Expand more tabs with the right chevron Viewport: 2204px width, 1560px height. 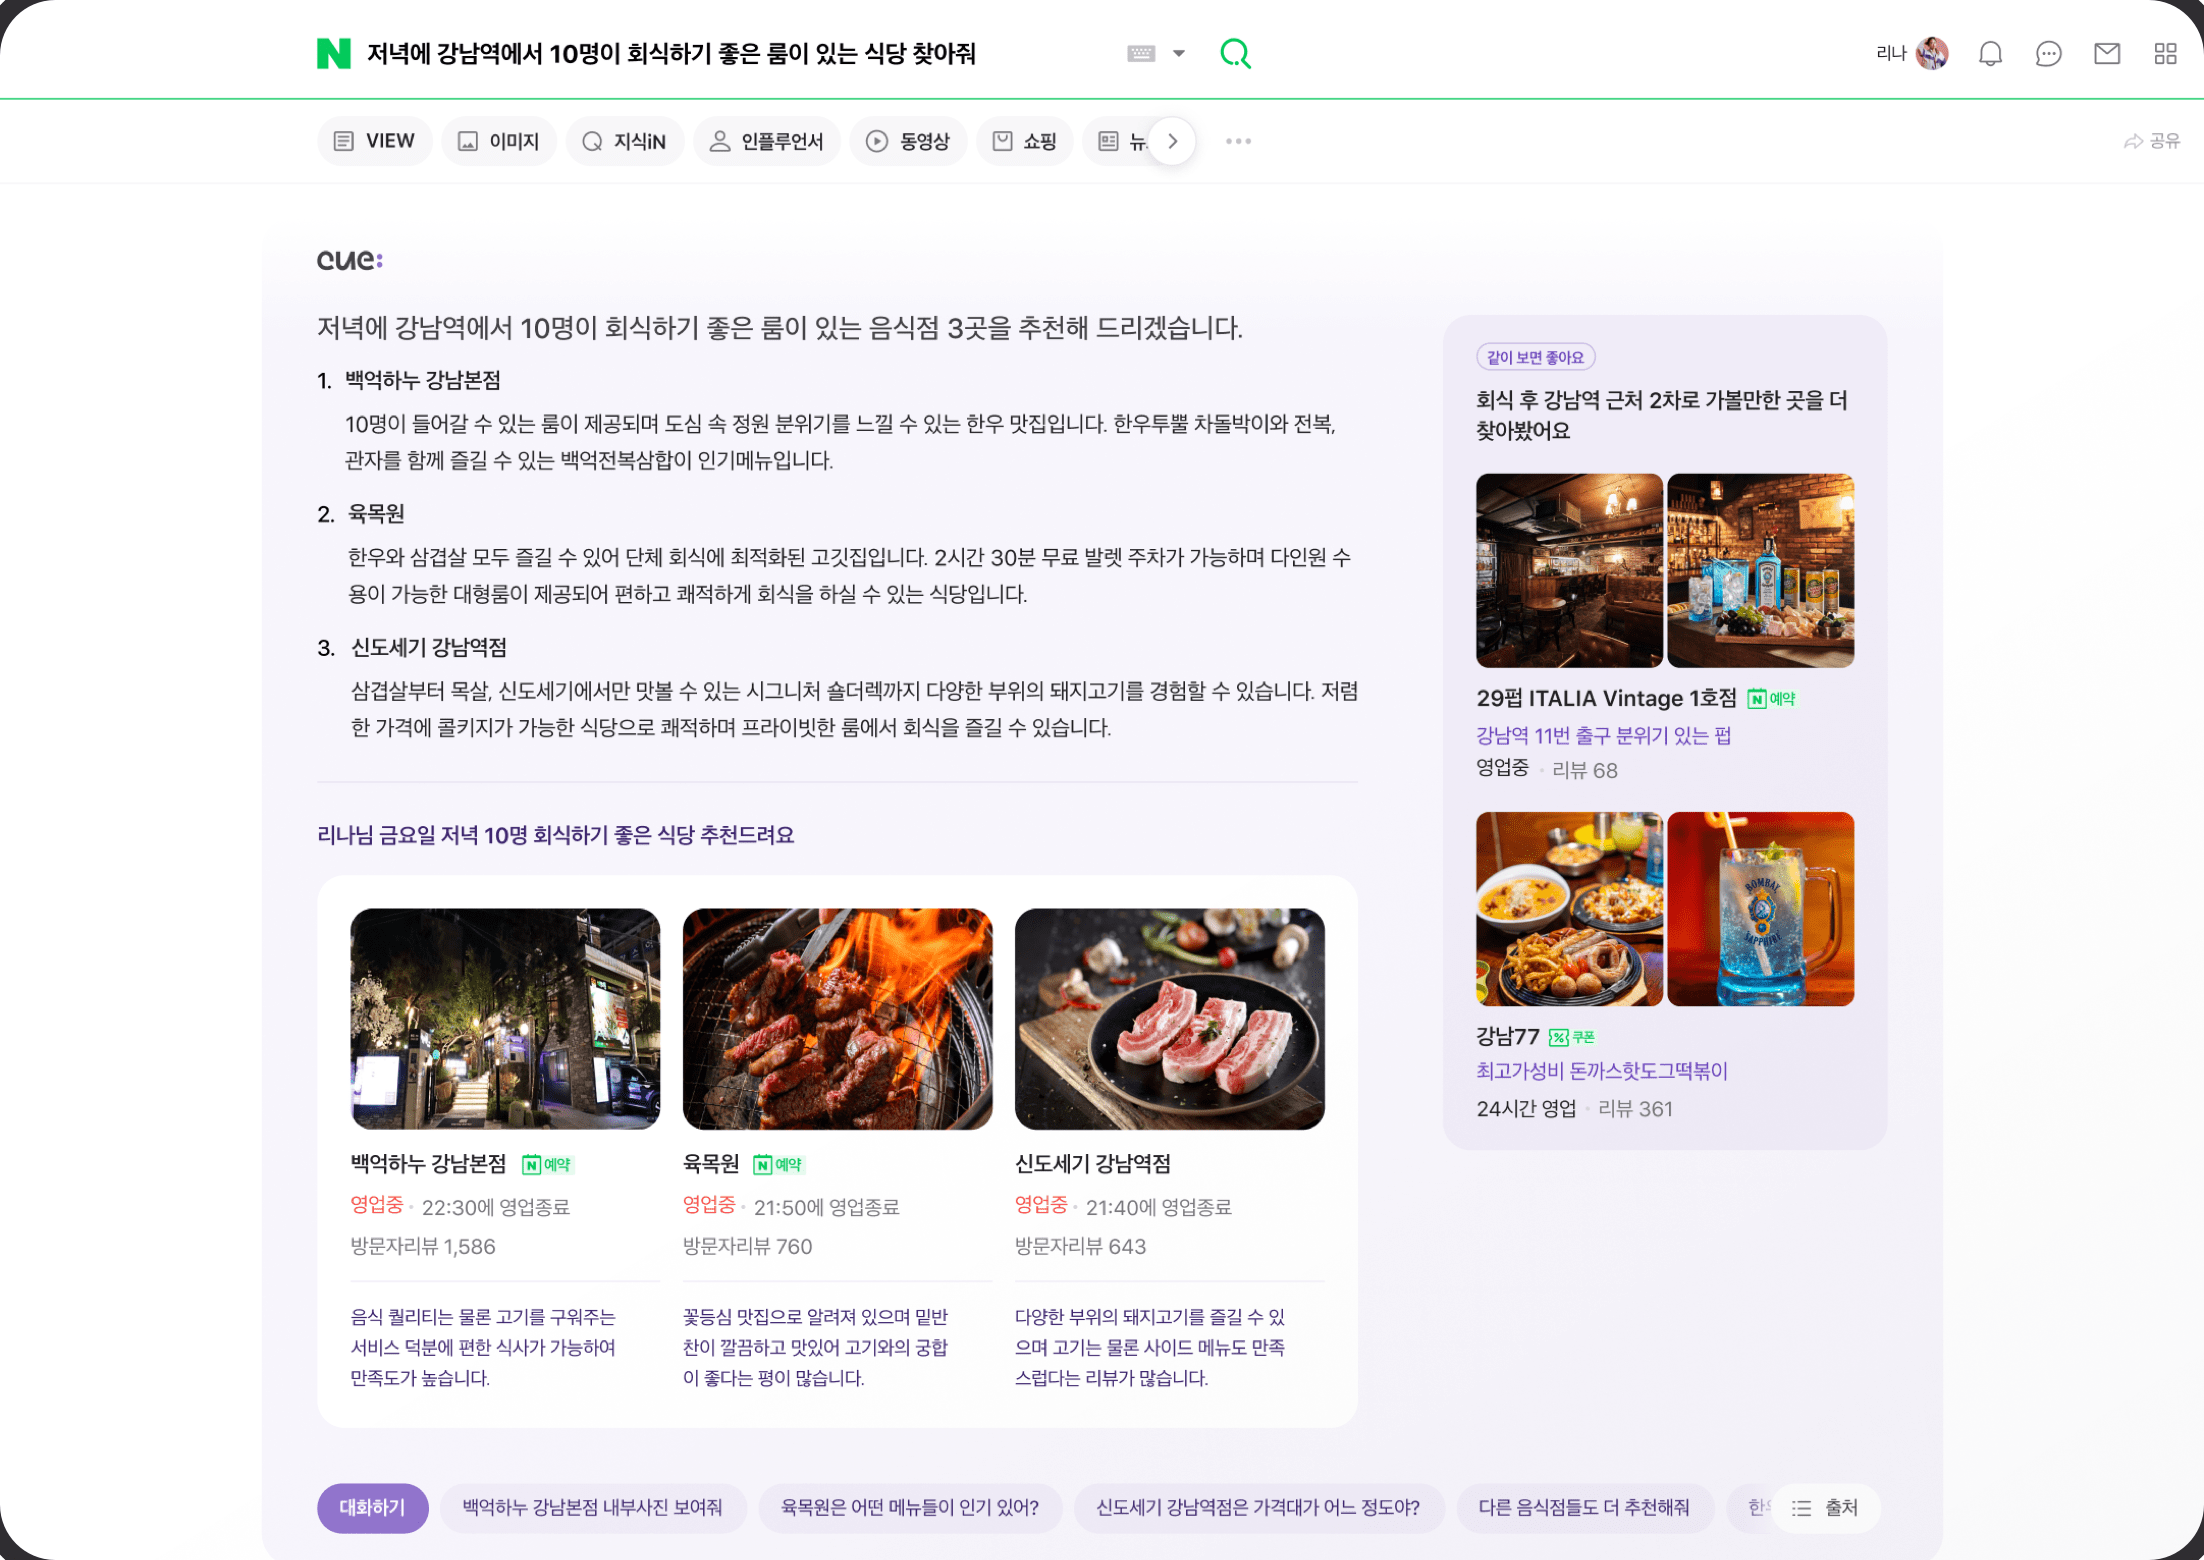coord(1173,141)
